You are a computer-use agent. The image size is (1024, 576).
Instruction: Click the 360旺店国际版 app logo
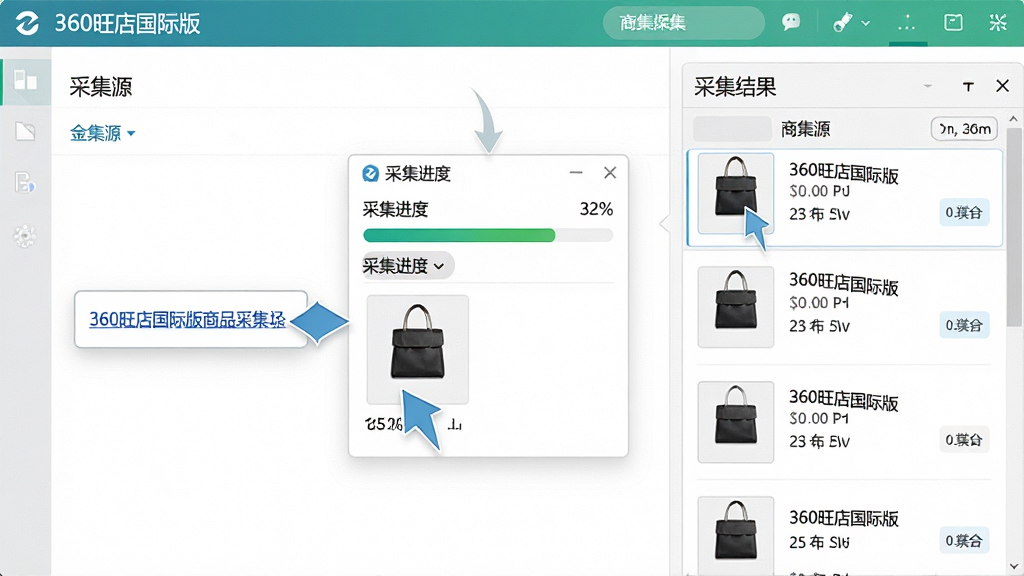pyautogui.click(x=27, y=24)
